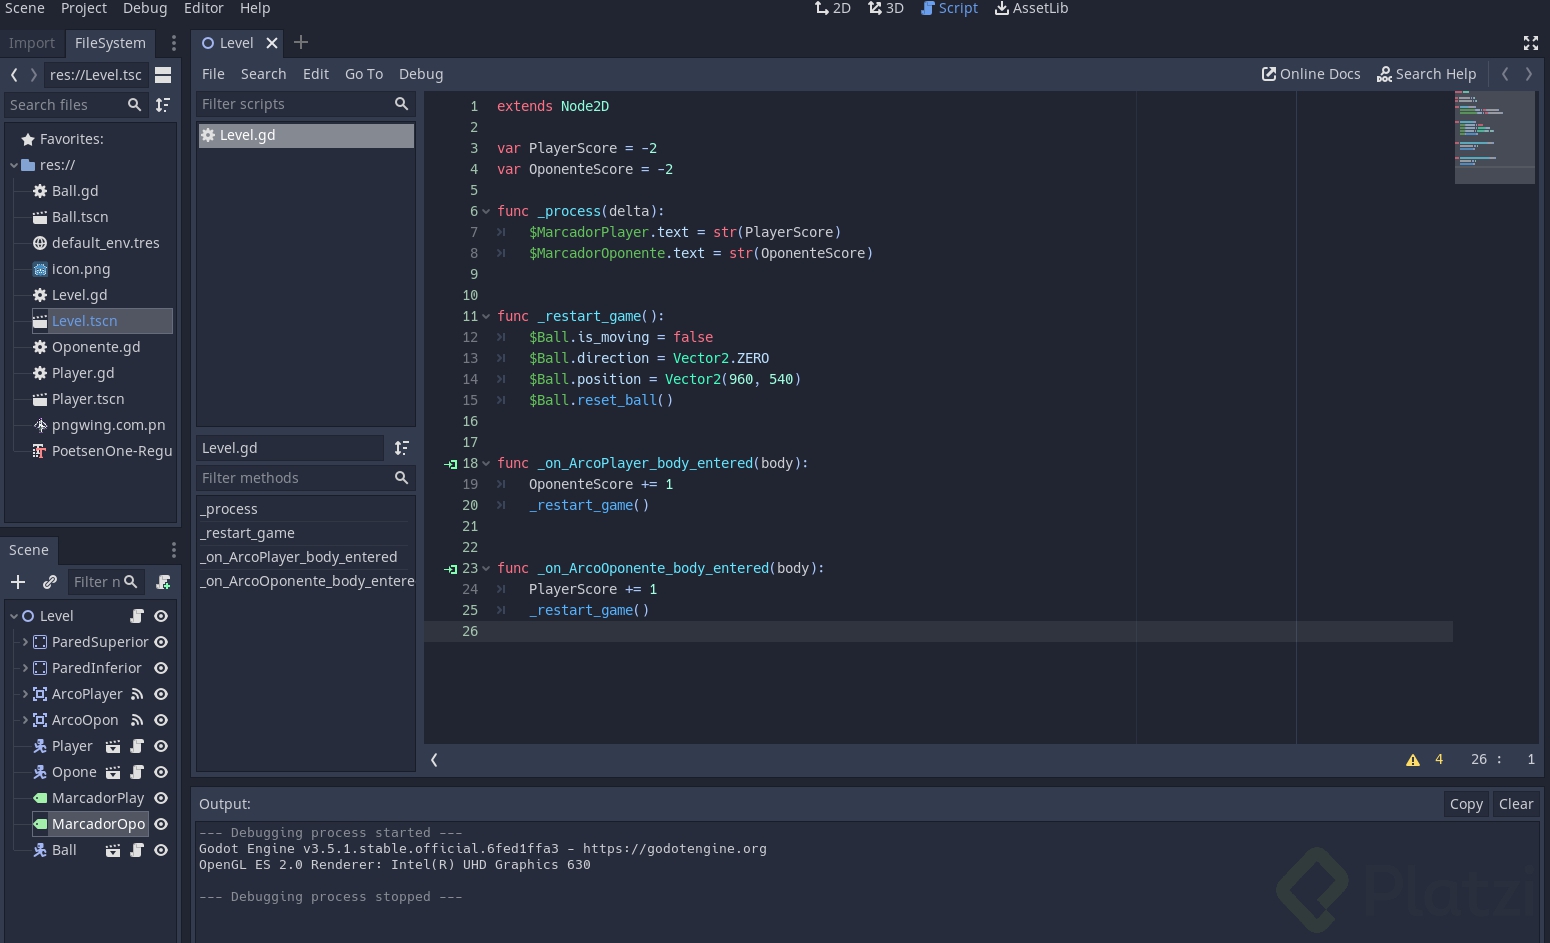Attach script icon in Scene dock toolbar
1550x943 pixels.
(x=163, y=582)
